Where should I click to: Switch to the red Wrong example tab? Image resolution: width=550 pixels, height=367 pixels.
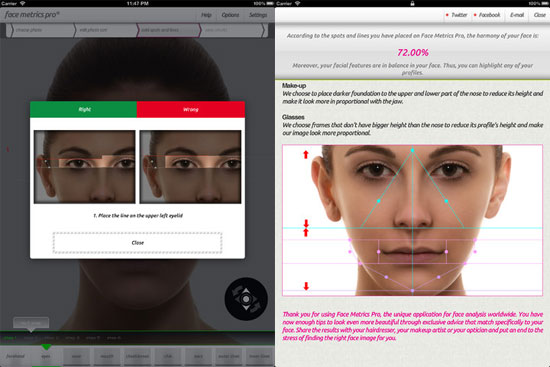(191, 109)
